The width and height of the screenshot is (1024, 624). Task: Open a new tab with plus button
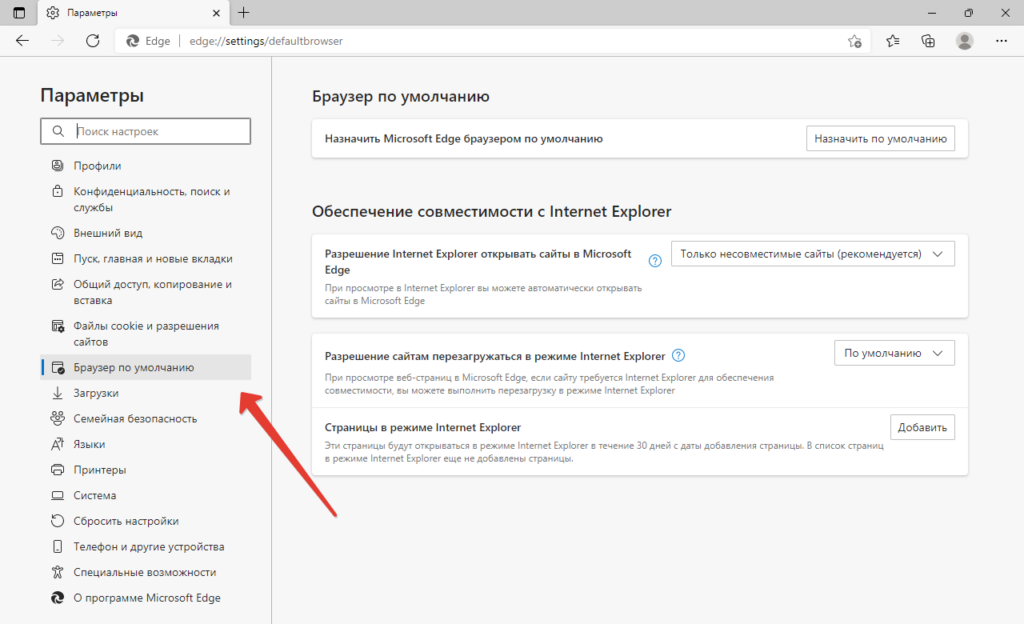tap(244, 12)
